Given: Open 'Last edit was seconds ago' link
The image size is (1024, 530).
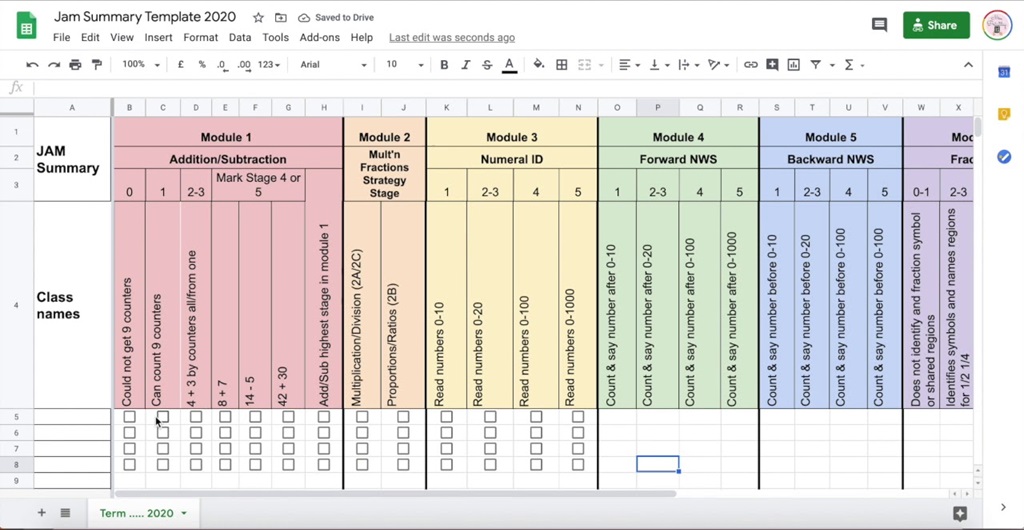Looking at the screenshot, I should click(452, 38).
